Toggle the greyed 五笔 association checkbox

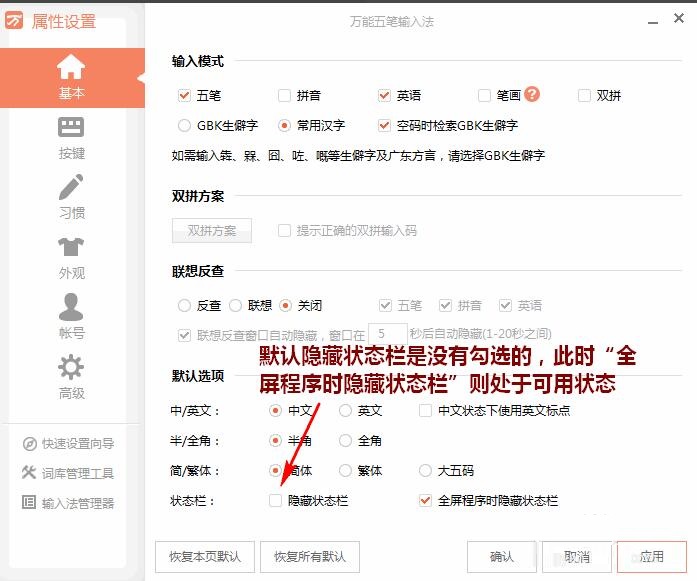coord(385,305)
